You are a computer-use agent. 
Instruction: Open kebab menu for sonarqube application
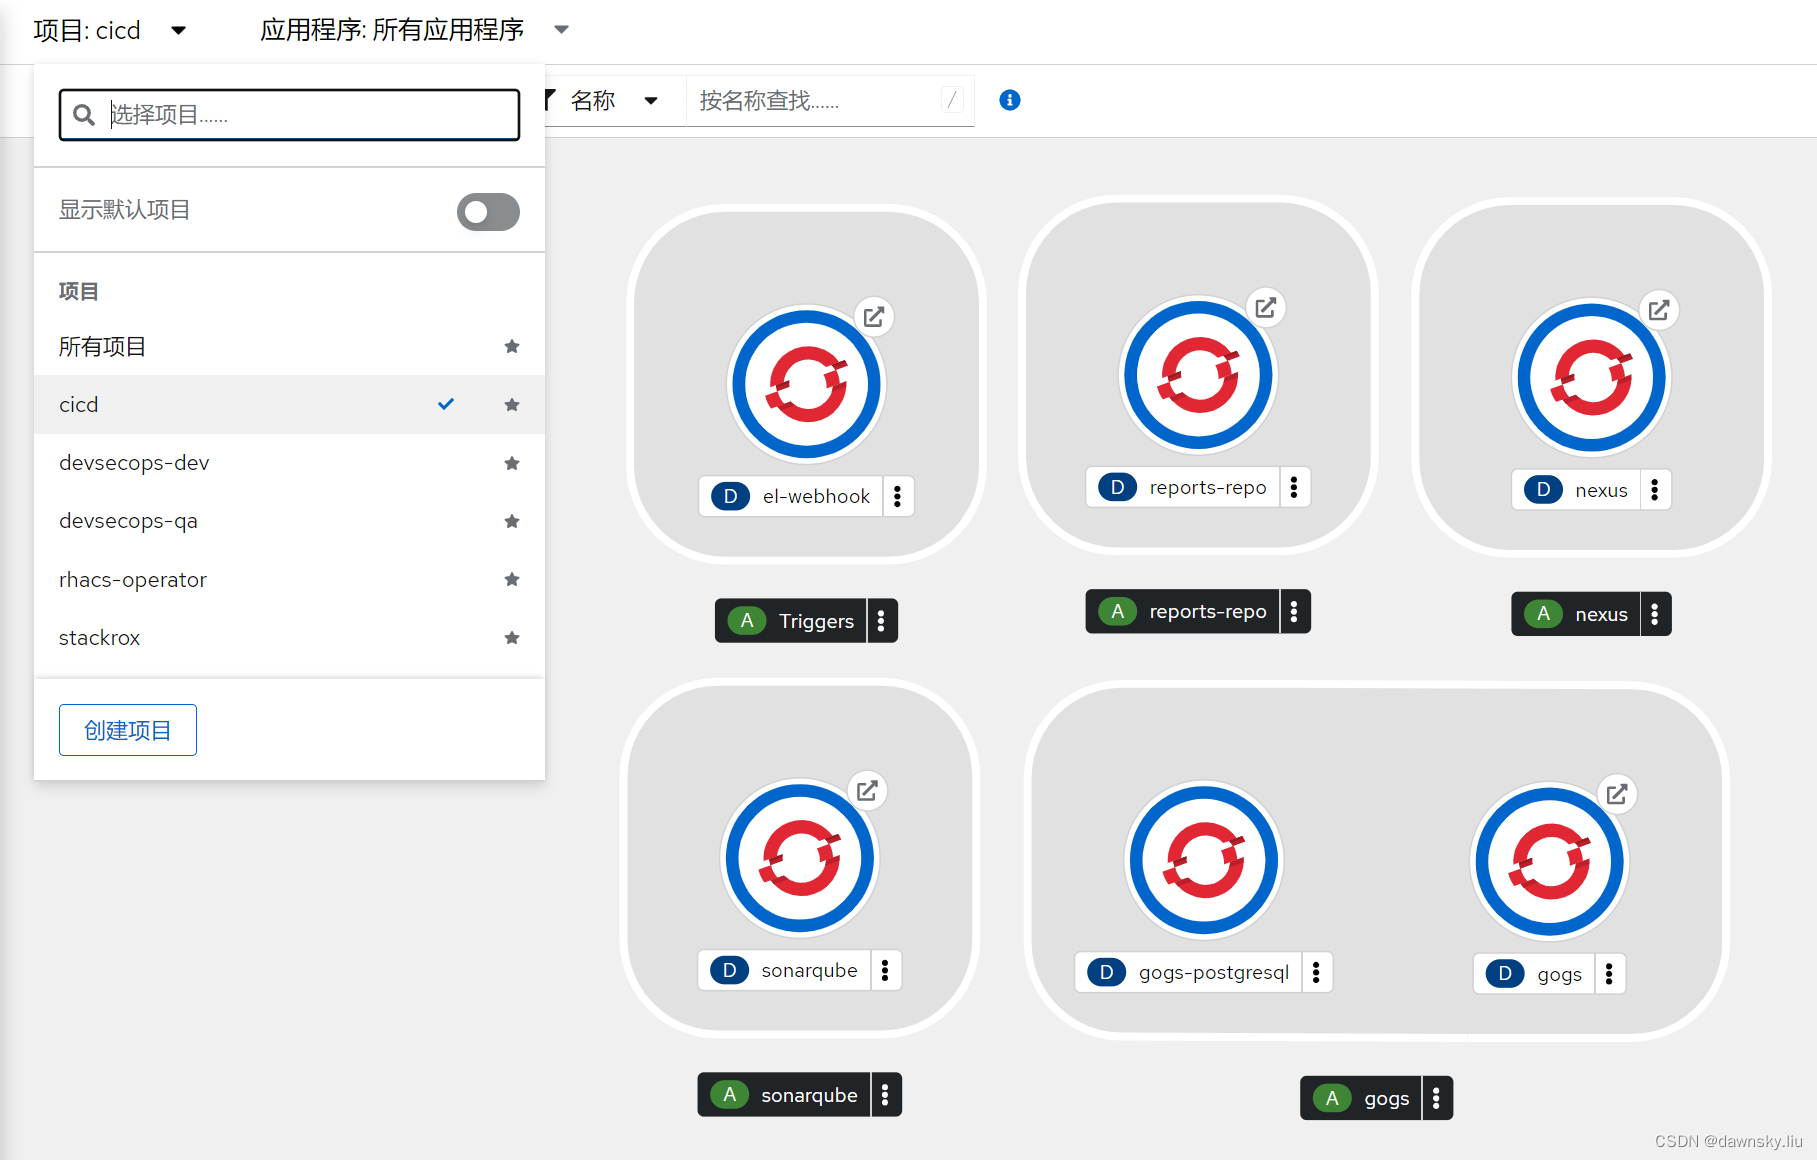[x=885, y=1095]
